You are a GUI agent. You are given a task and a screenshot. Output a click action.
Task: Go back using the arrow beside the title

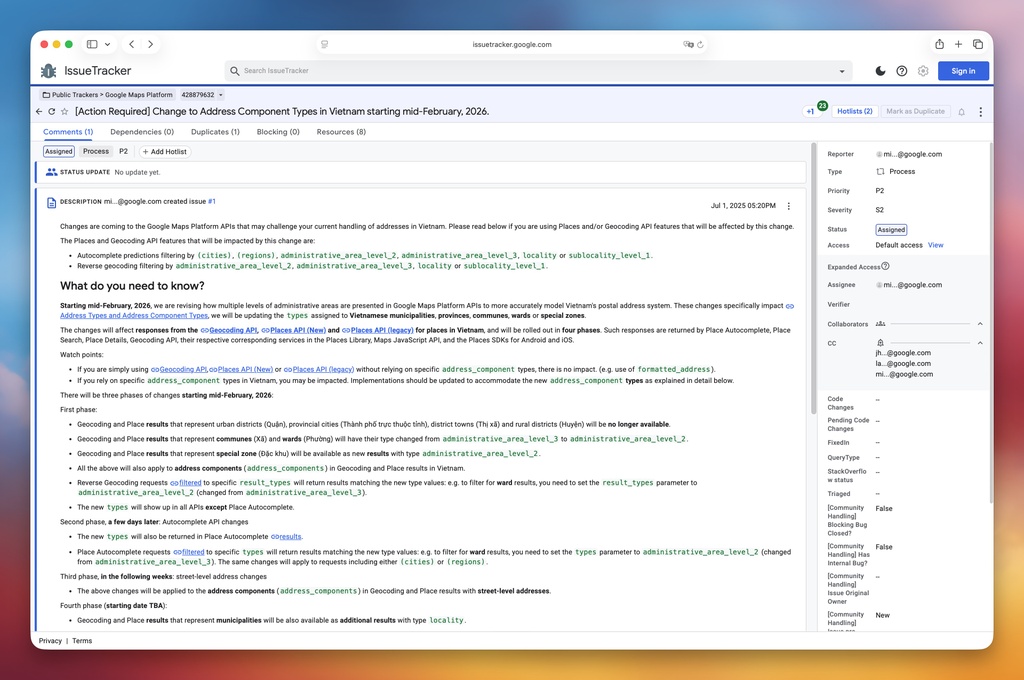pos(39,112)
